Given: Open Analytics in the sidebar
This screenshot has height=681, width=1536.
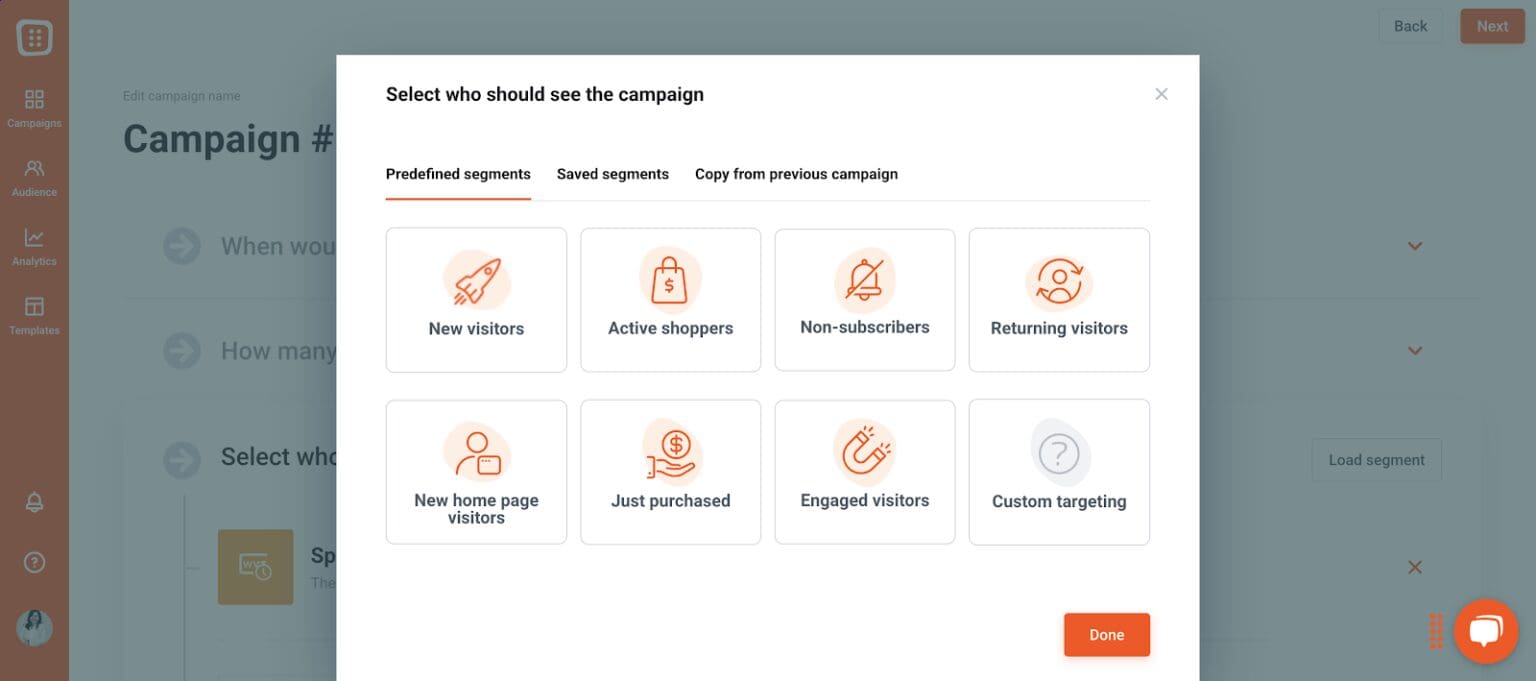Looking at the screenshot, I should pyautogui.click(x=34, y=246).
